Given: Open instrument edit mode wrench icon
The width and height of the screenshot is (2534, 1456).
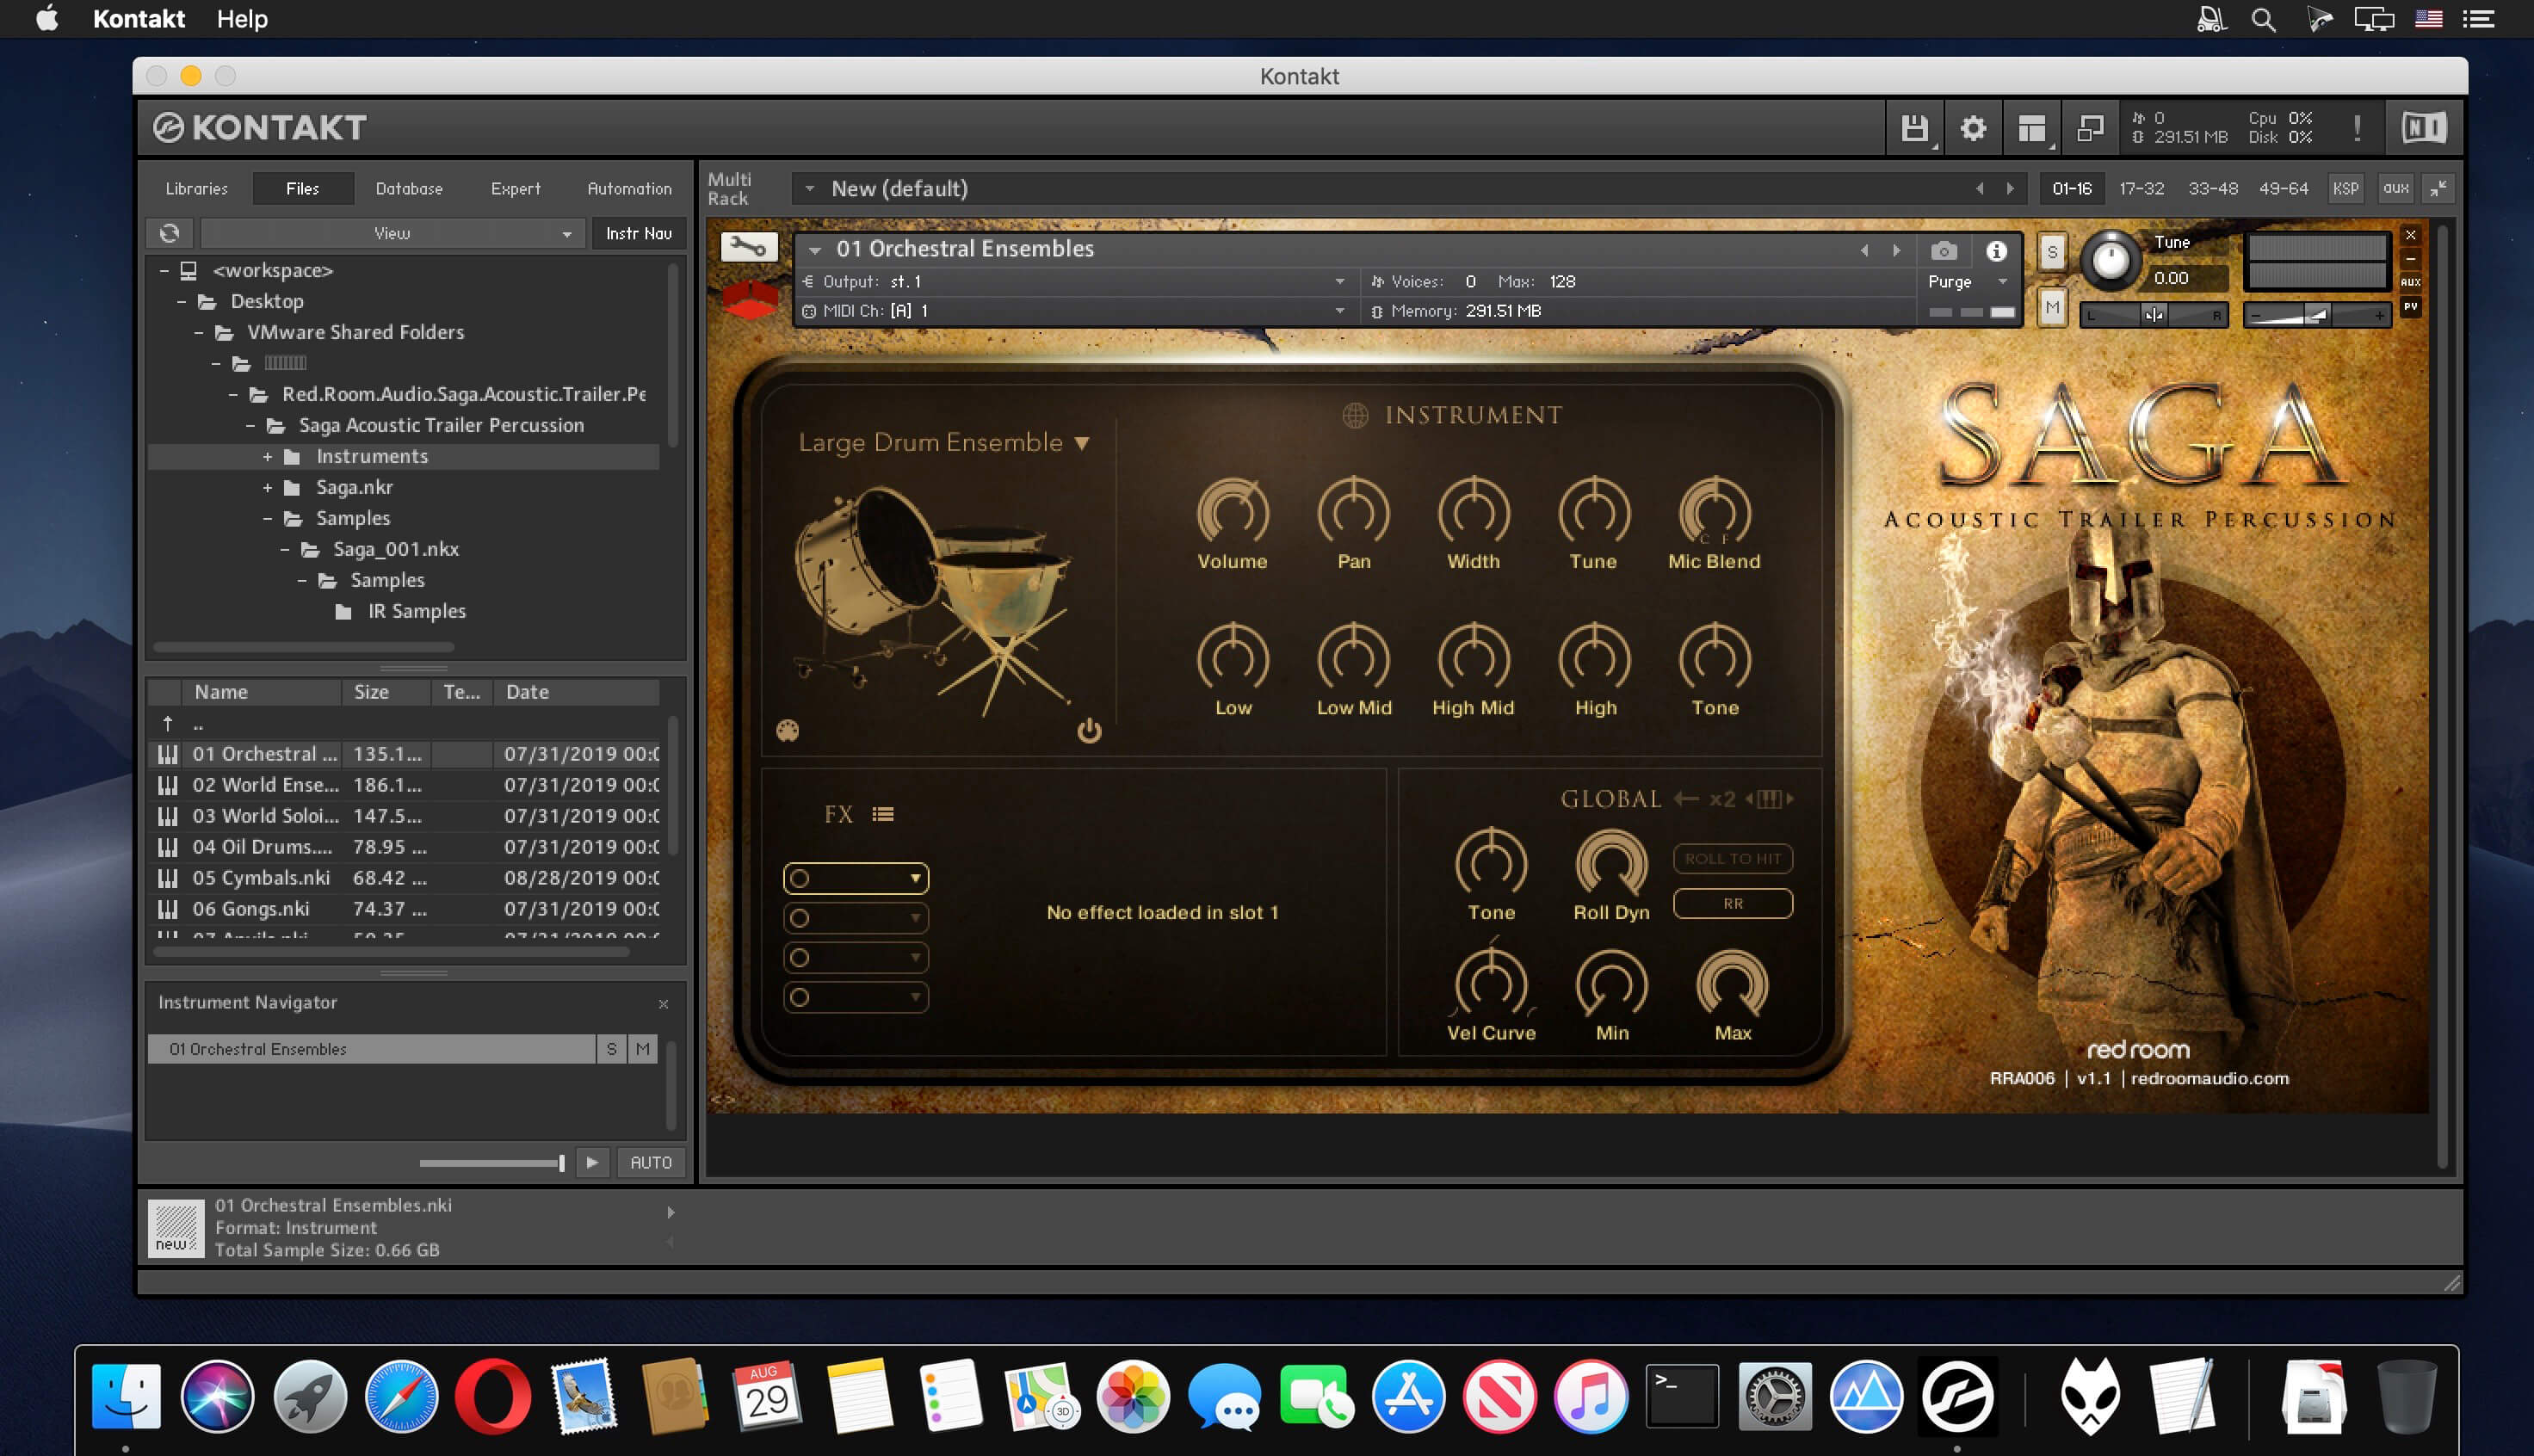Looking at the screenshot, I should (748, 247).
